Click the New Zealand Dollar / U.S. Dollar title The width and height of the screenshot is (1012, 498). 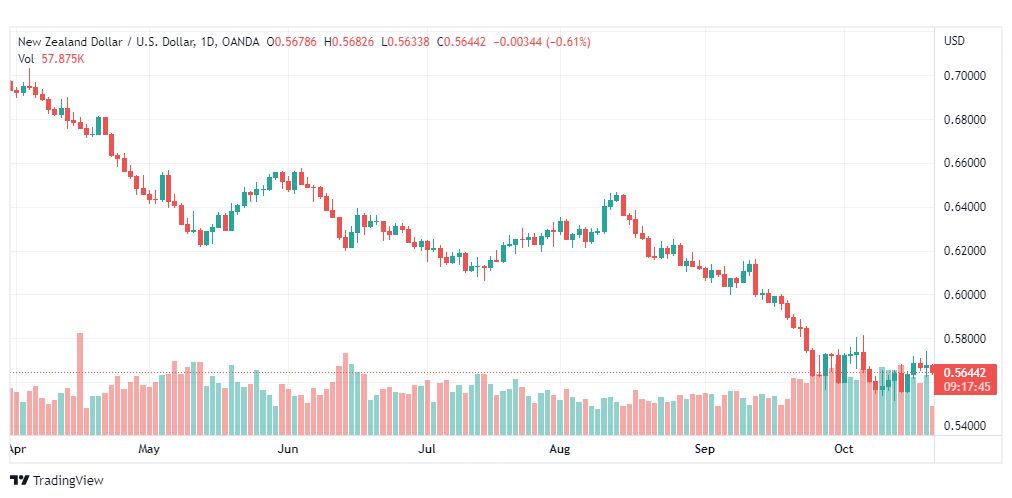click(x=106, y=42)
